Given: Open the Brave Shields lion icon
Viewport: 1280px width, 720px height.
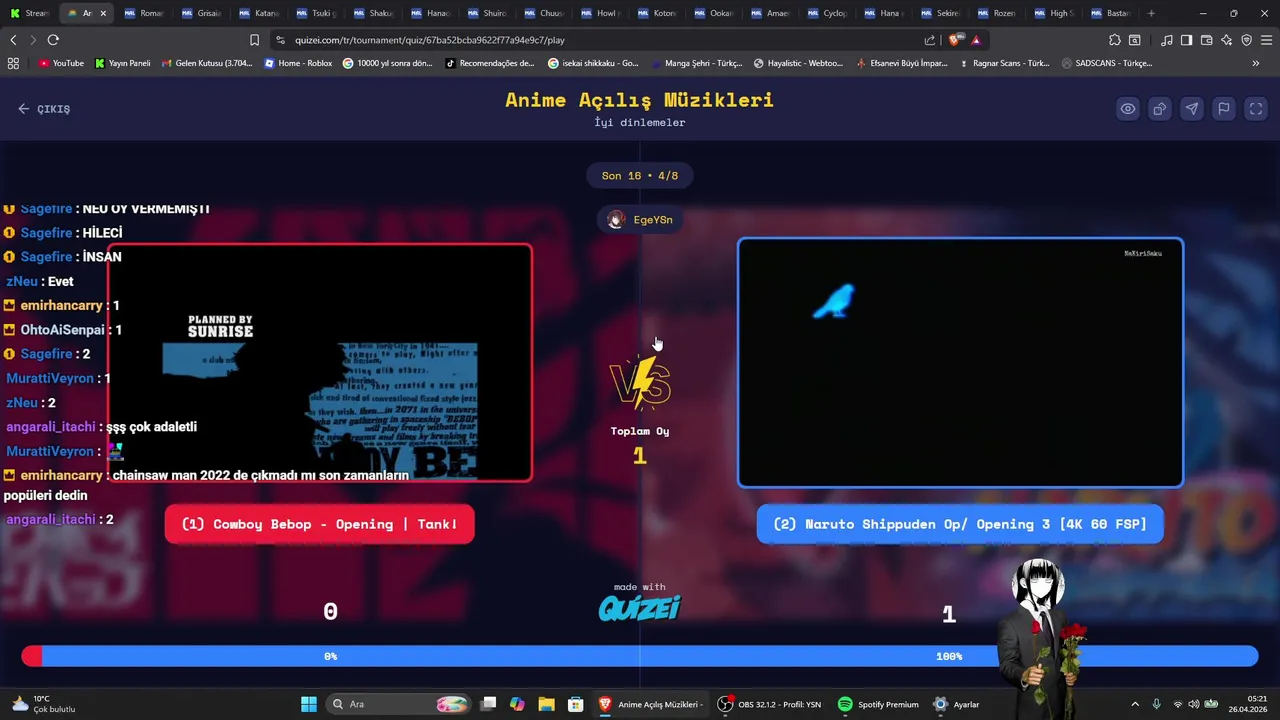Looking at the screenshot, I should pos(954,40).
